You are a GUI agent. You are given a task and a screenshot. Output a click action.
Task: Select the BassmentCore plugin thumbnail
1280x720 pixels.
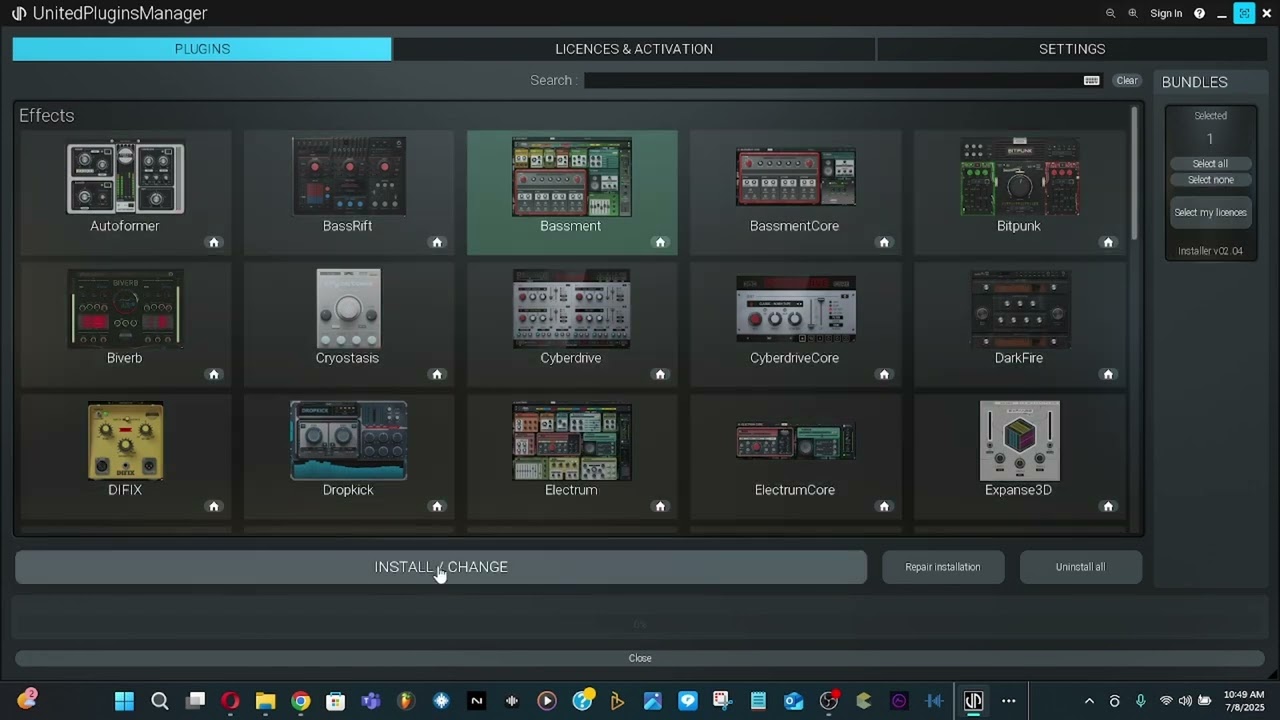click(795, 177)
